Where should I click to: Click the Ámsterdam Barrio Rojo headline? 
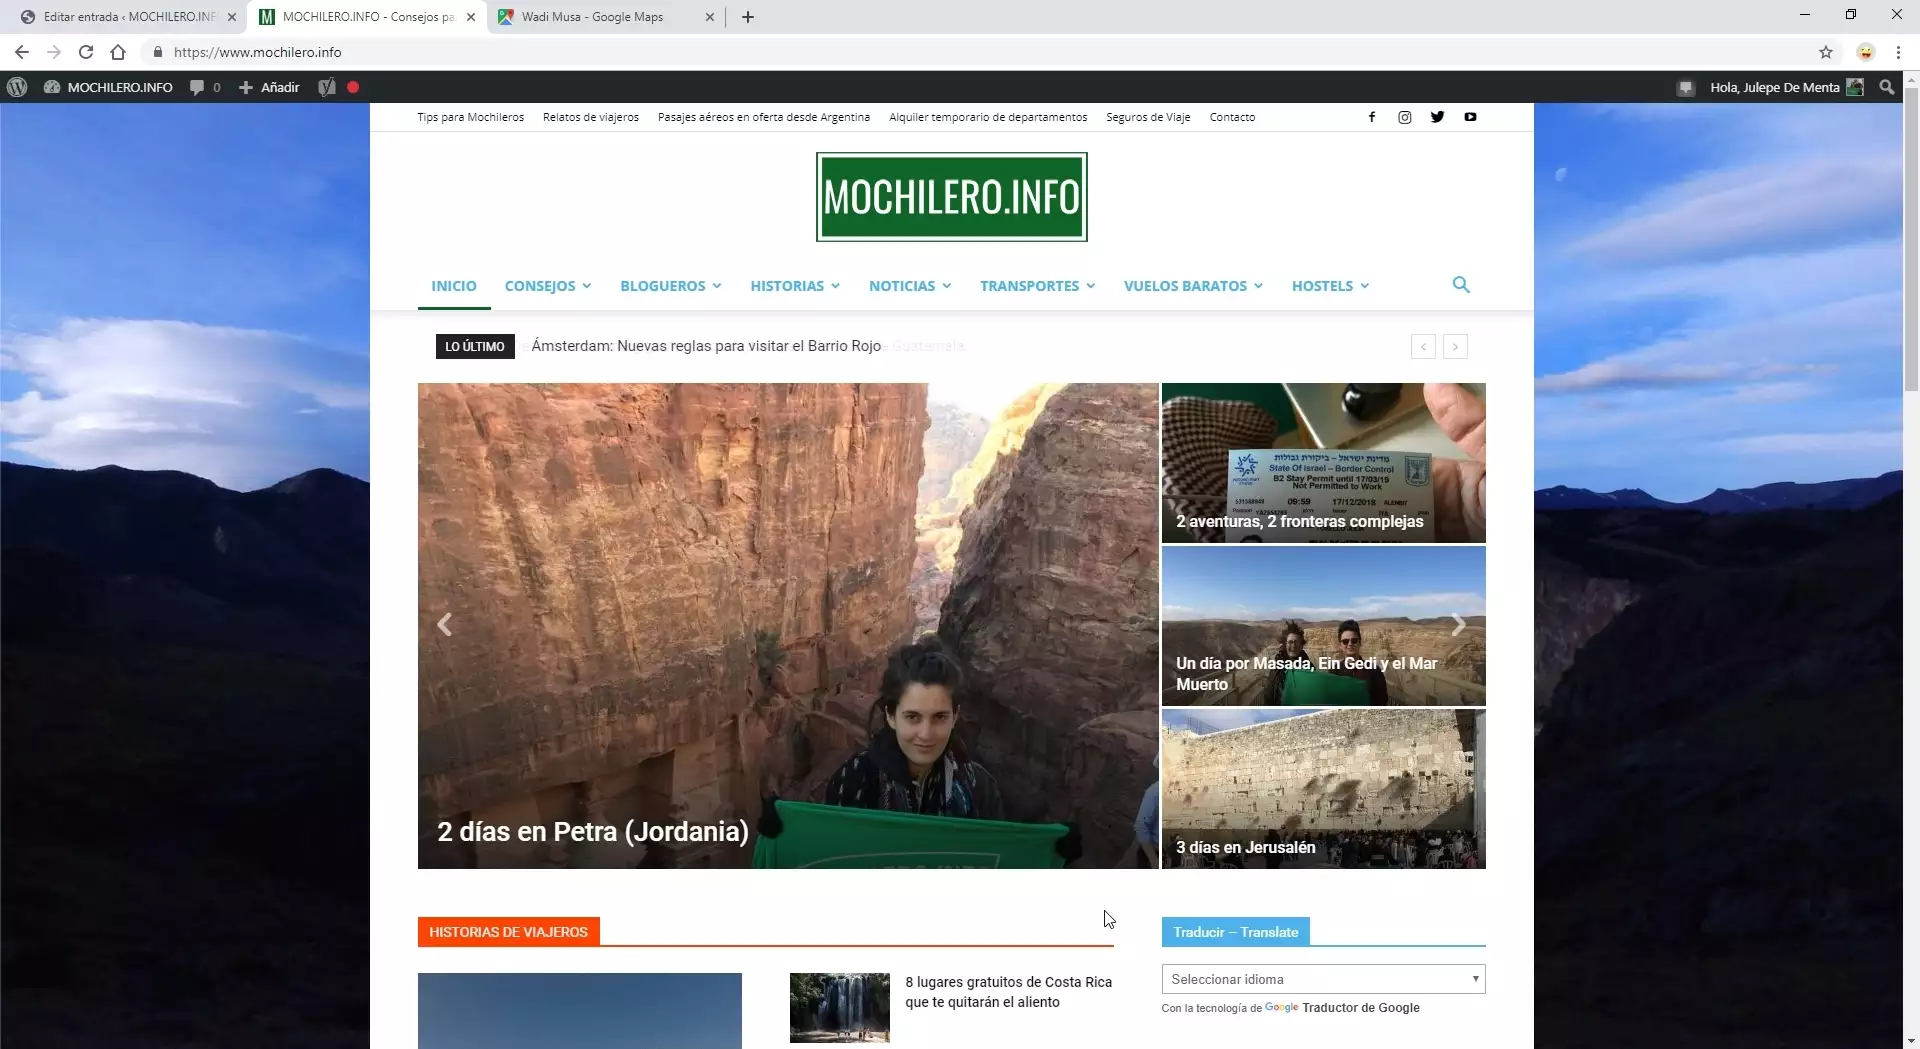706,346
